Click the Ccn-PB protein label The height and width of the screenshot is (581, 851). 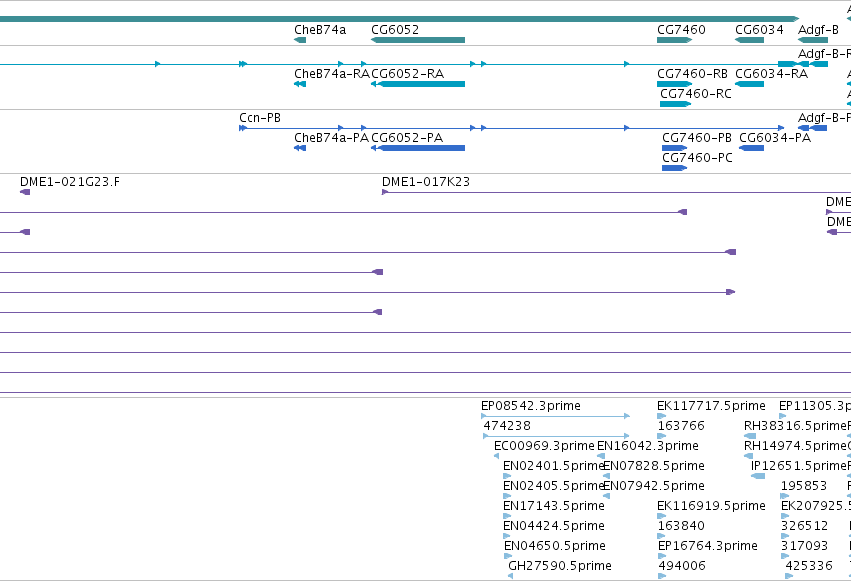pos(260,118)
